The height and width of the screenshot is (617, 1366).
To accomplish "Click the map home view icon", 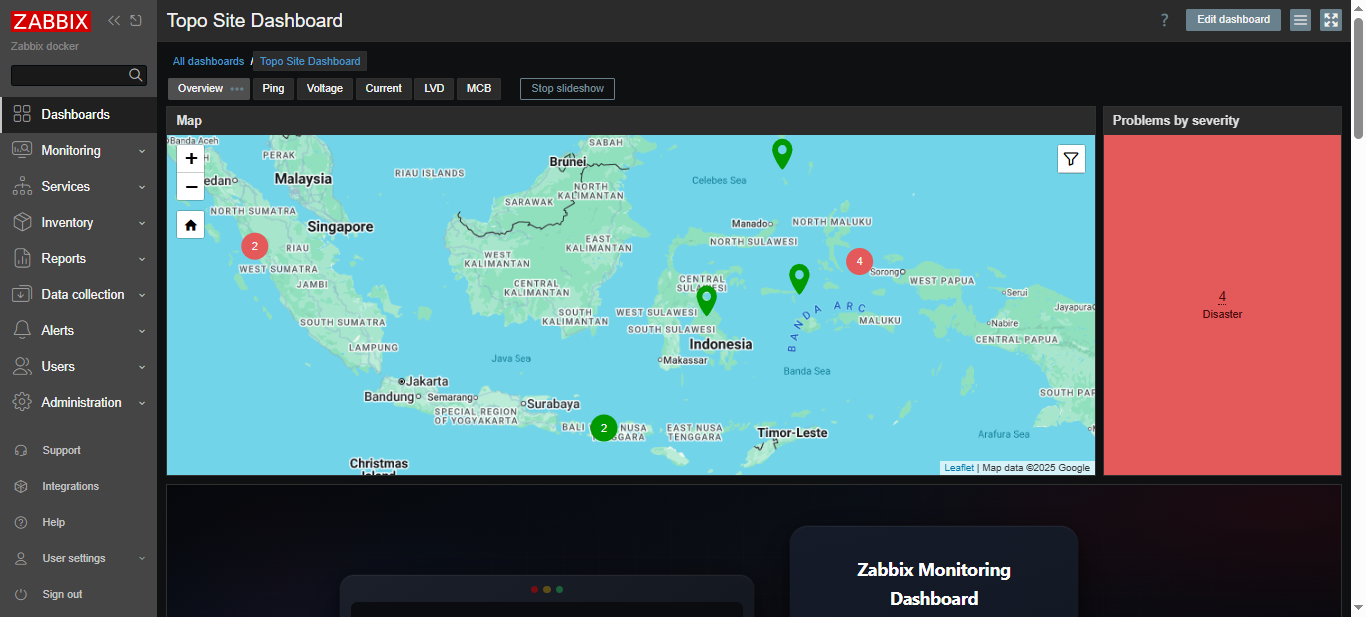I will pyautogui.click(x=190, y=224).
